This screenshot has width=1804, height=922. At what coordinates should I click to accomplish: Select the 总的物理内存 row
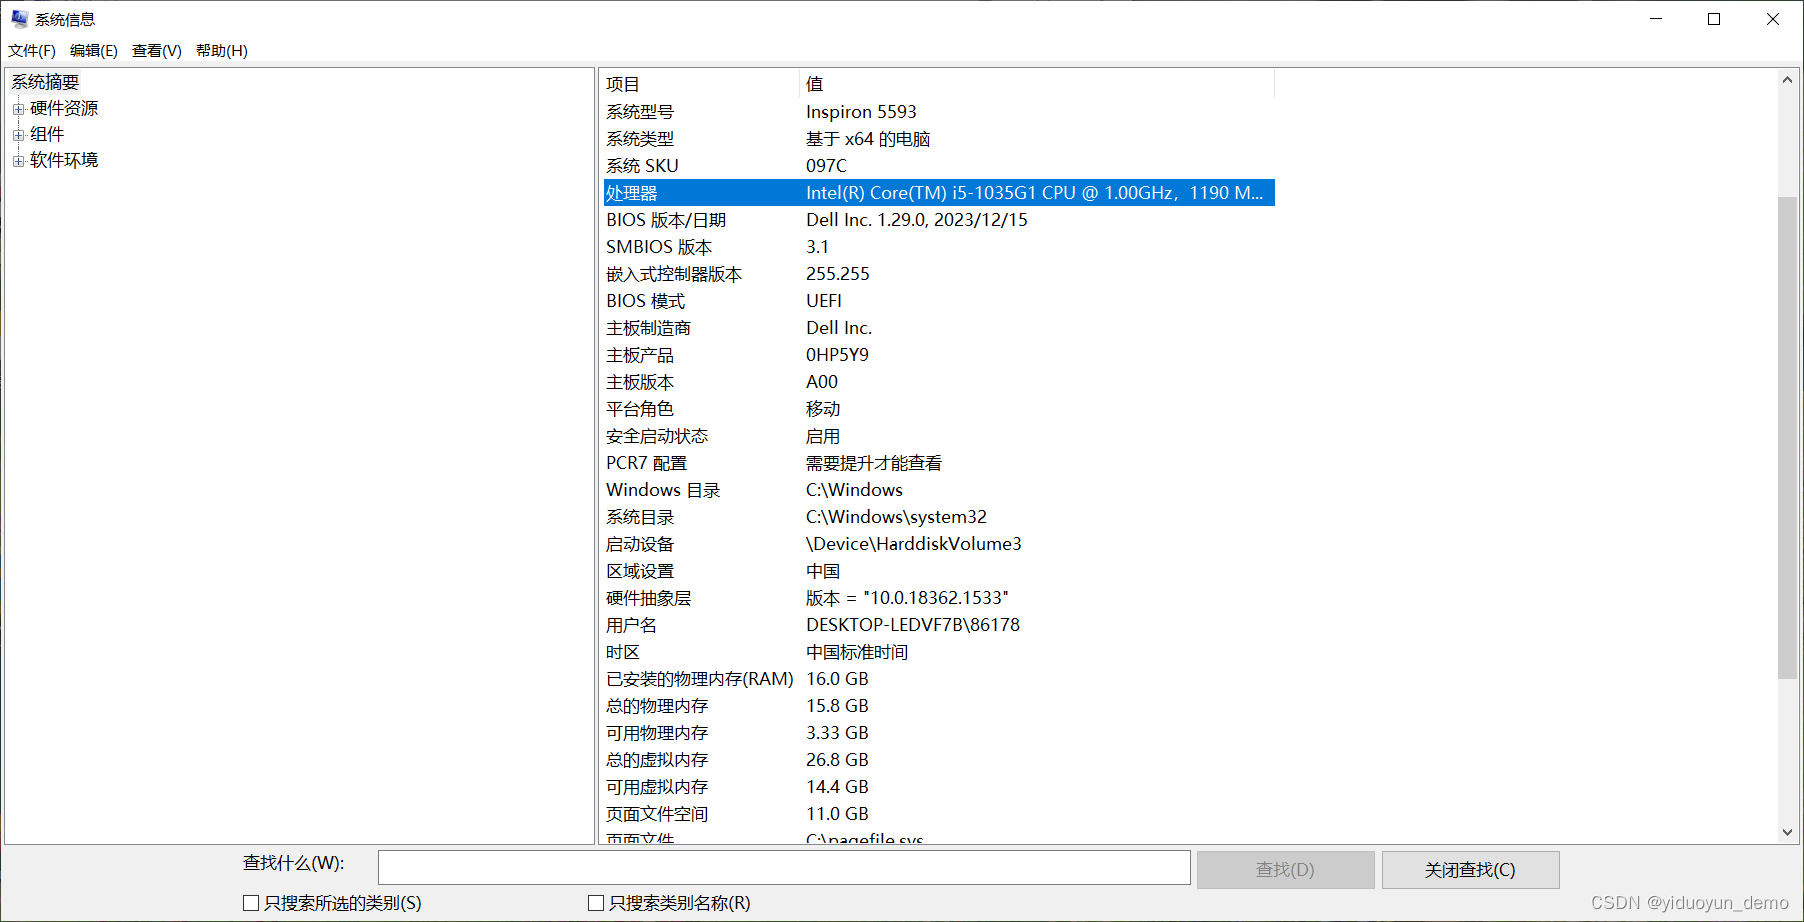939,706
